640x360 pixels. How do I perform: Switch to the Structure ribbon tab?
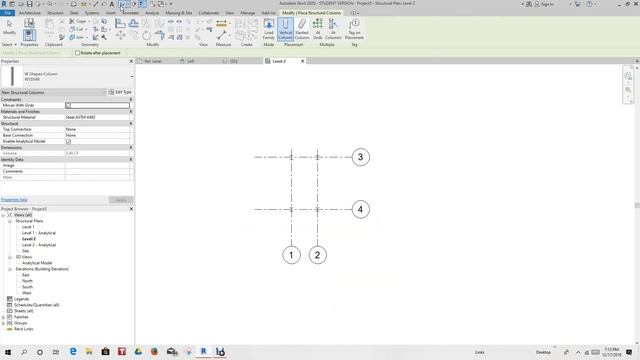(55, 13)
